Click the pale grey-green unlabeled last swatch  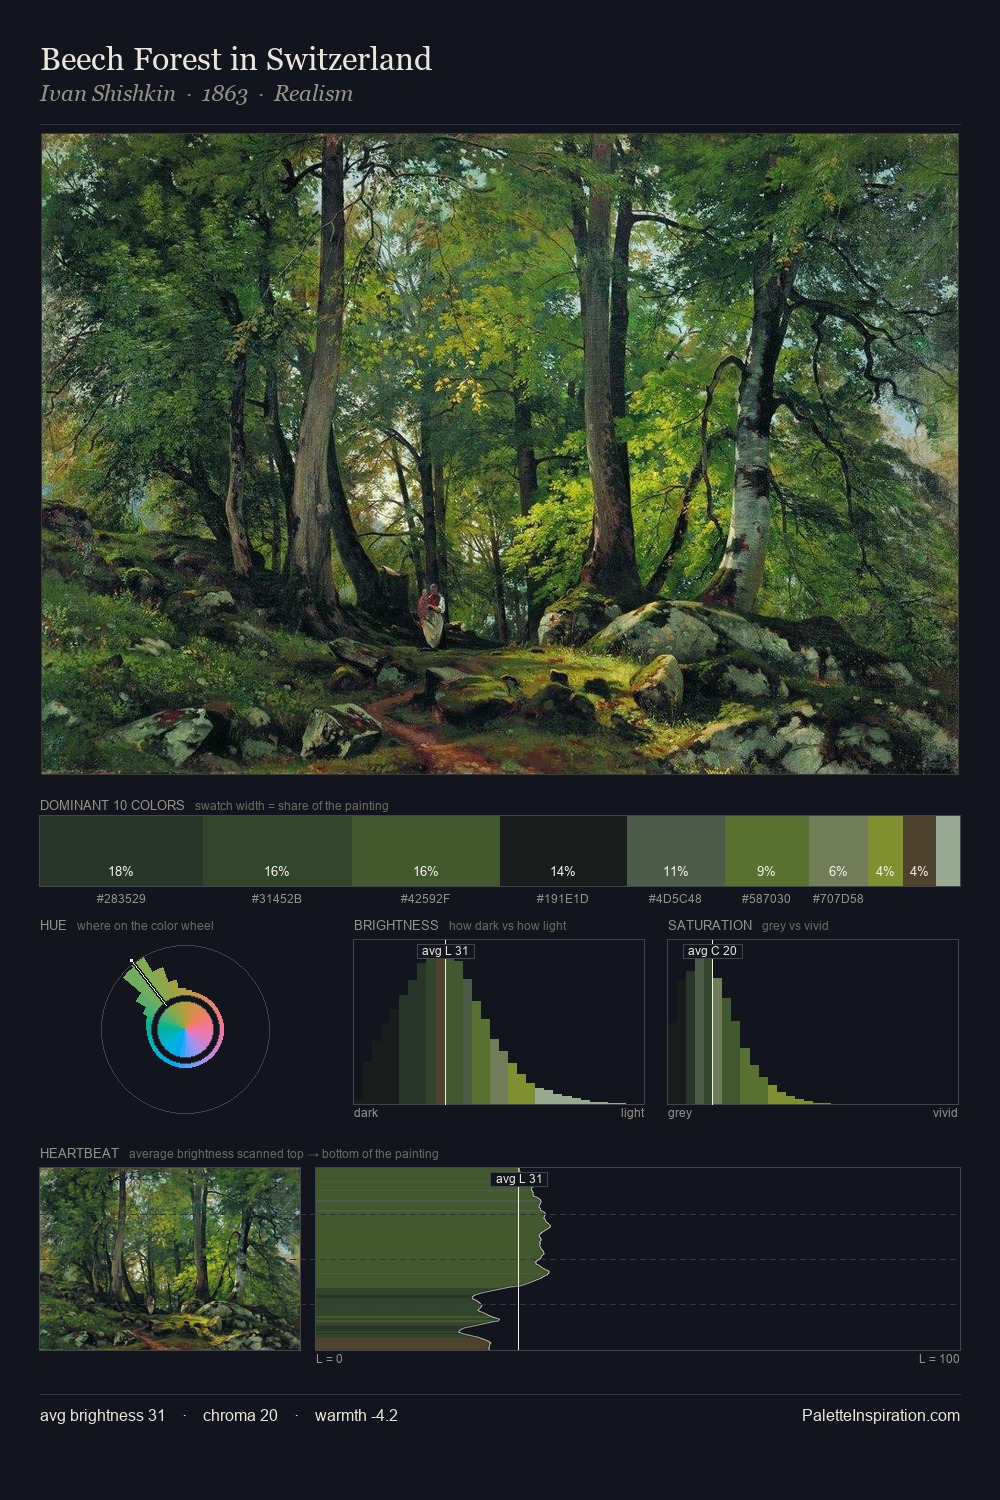tap(948, 851)
